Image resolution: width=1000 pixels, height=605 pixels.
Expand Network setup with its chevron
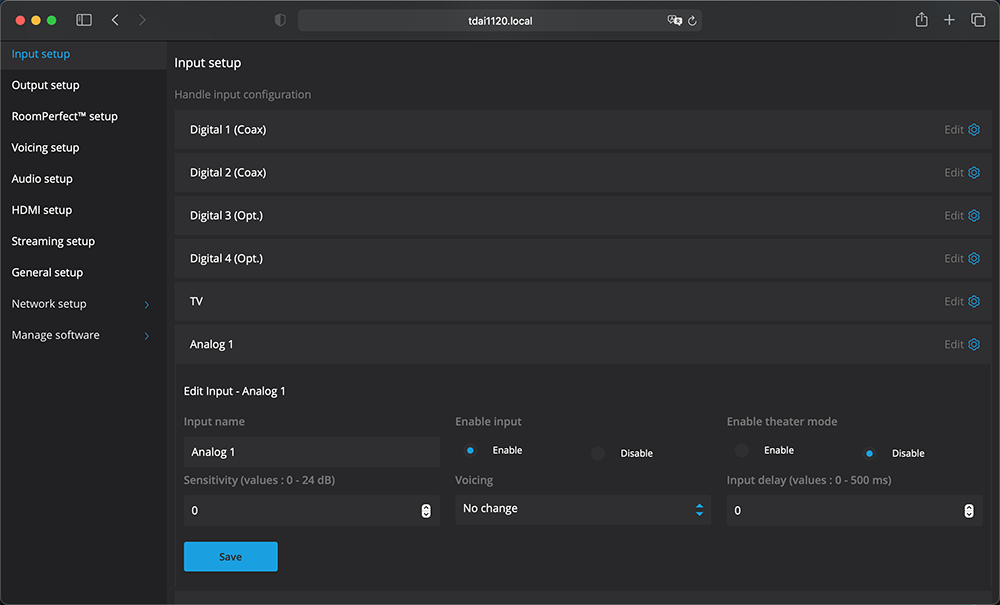(147, 305)
